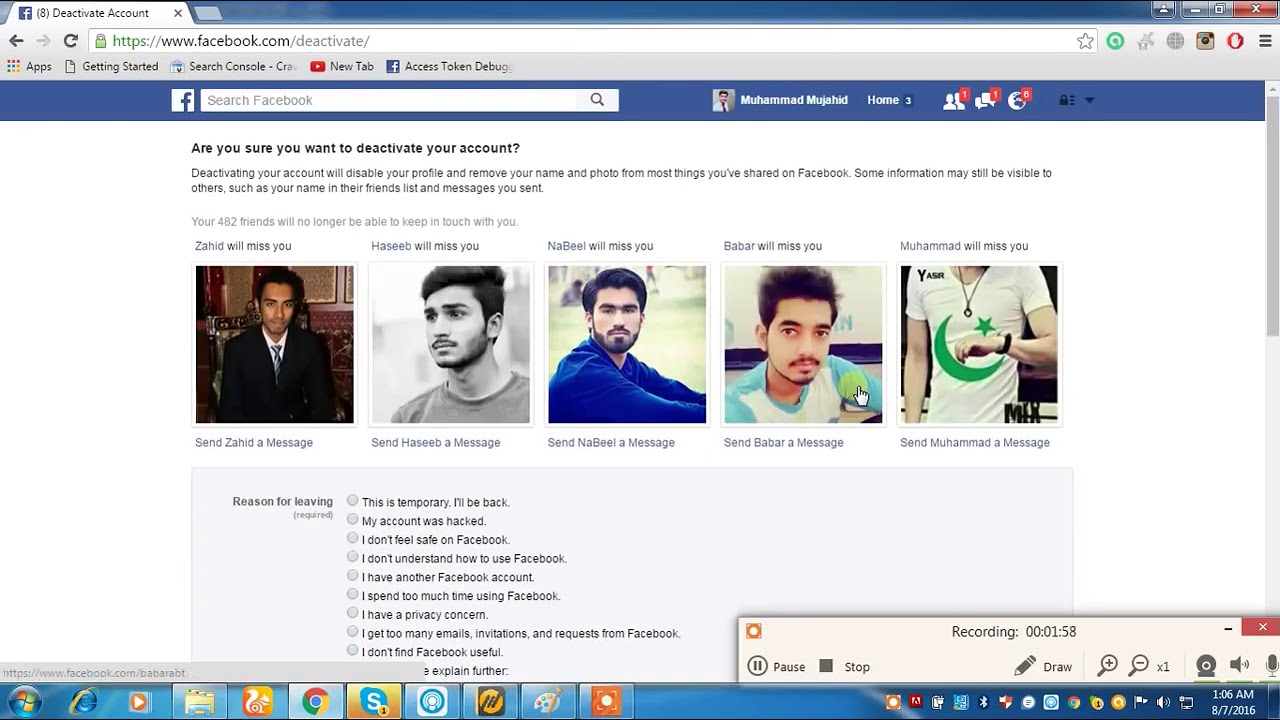Select 'I spend too much time using Facebook.'
1280x720 pixels.
pos(352,594)
